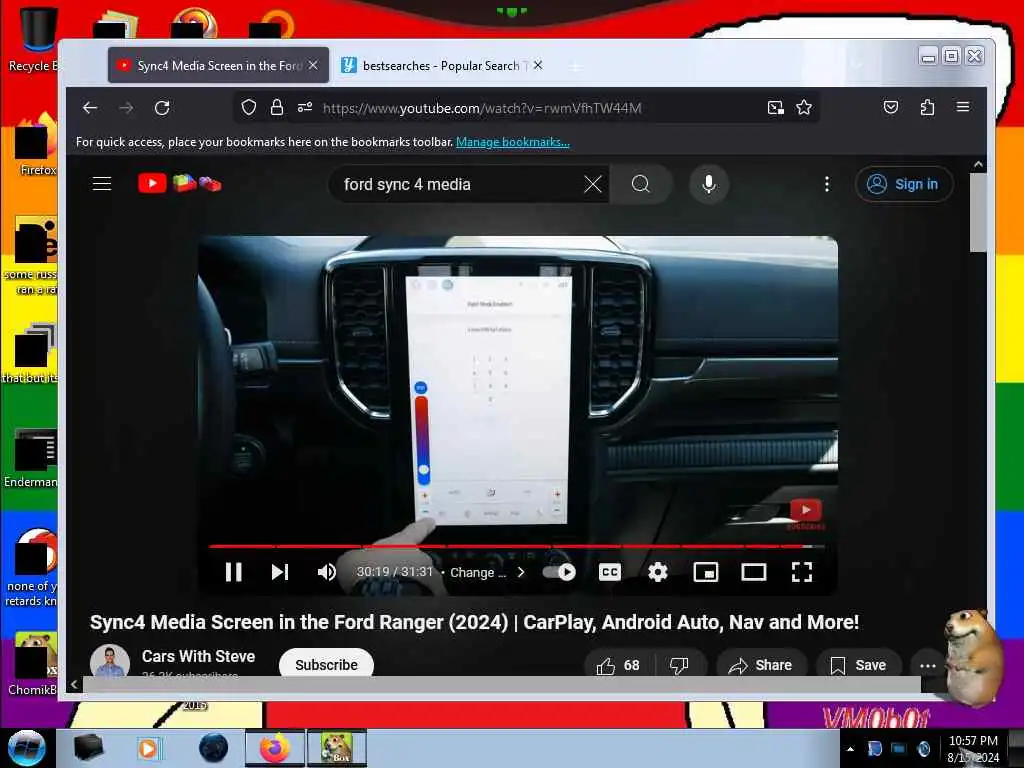Image resolution: width=1024 pixels, height=768 pixels.
Task: Open Cars With Steve channel avatar
Action: click(x=109, y=661)
